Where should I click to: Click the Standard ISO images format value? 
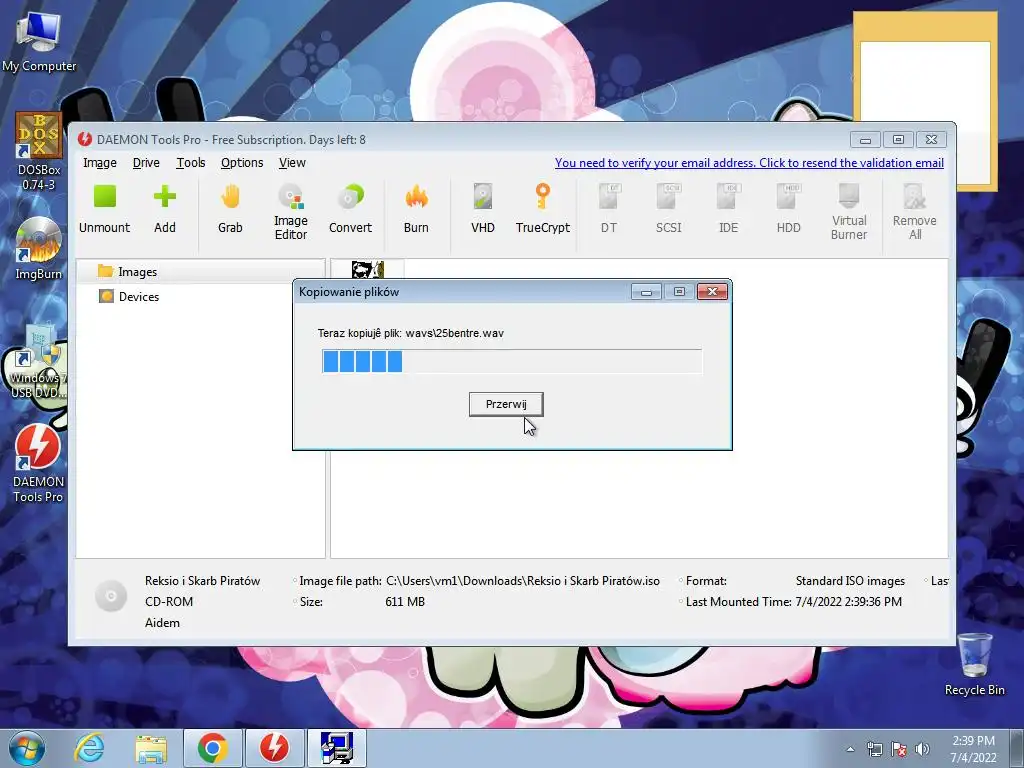pyautogui.click(x=850, y=581)
